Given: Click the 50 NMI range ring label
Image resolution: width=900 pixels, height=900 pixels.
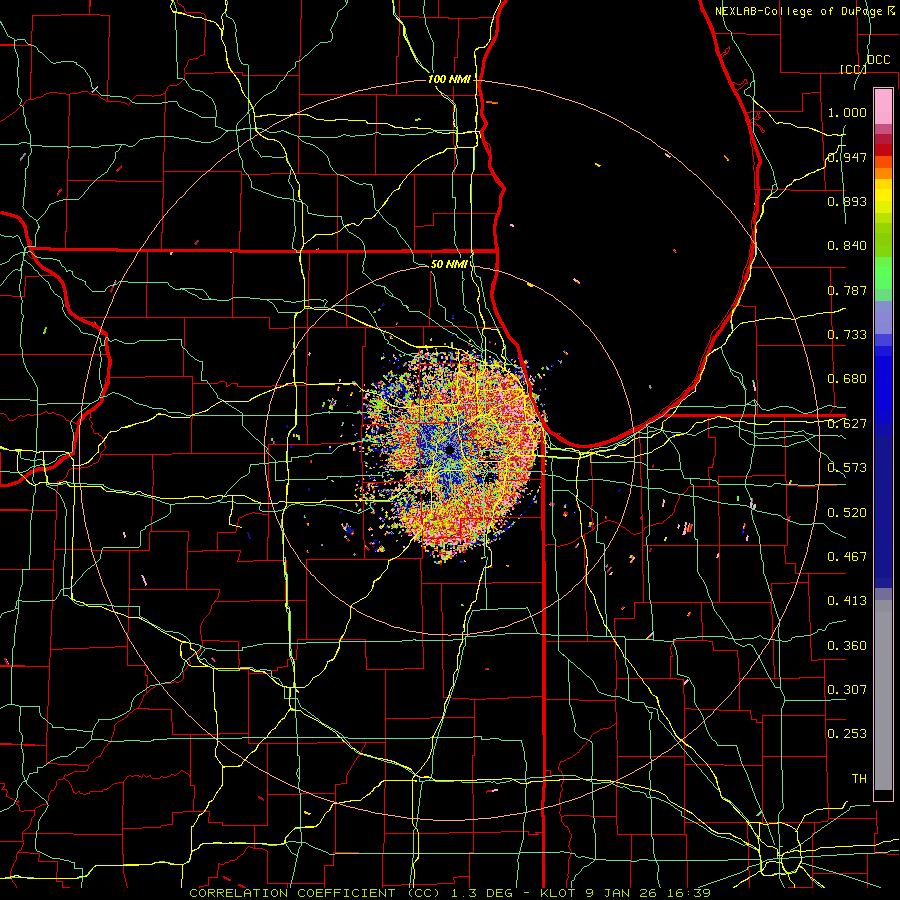Looking at the screenshot, I should [449, 264].
